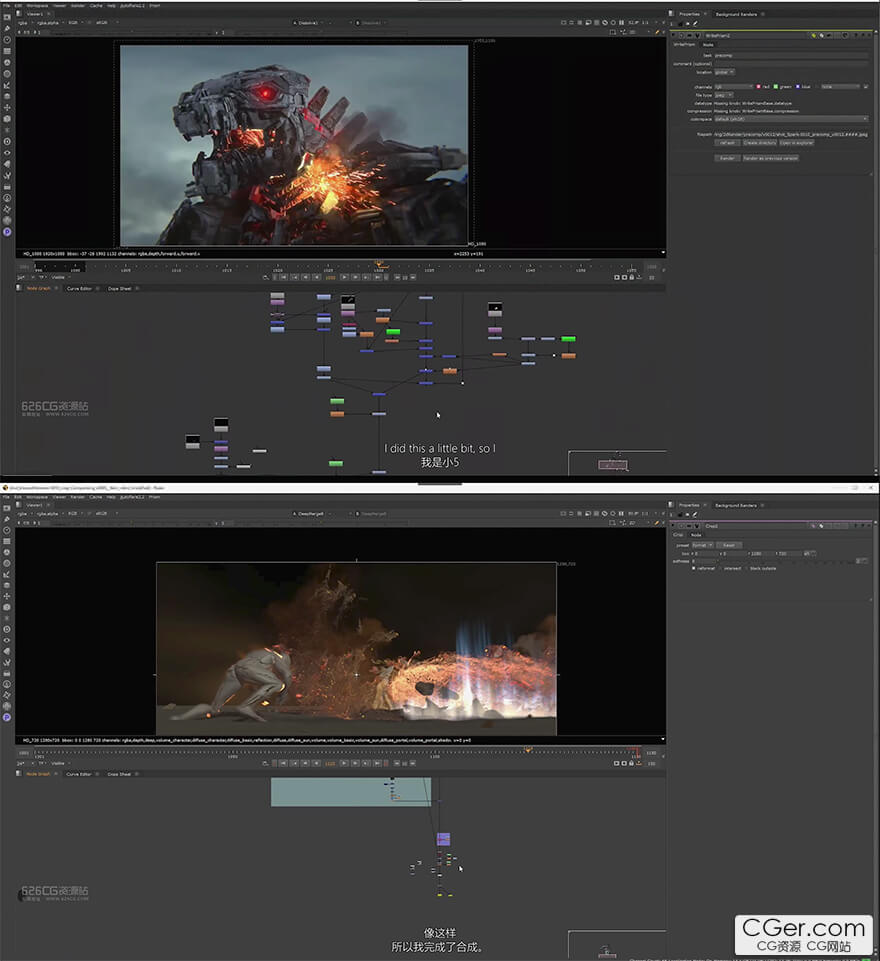
Task: Open the File menu in the upper window
Action: click(6, 6)
